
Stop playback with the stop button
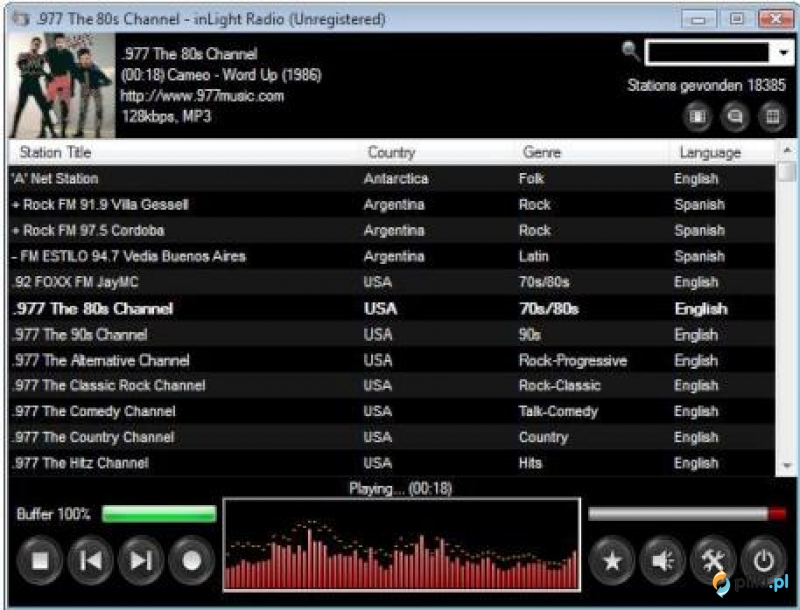40,561
